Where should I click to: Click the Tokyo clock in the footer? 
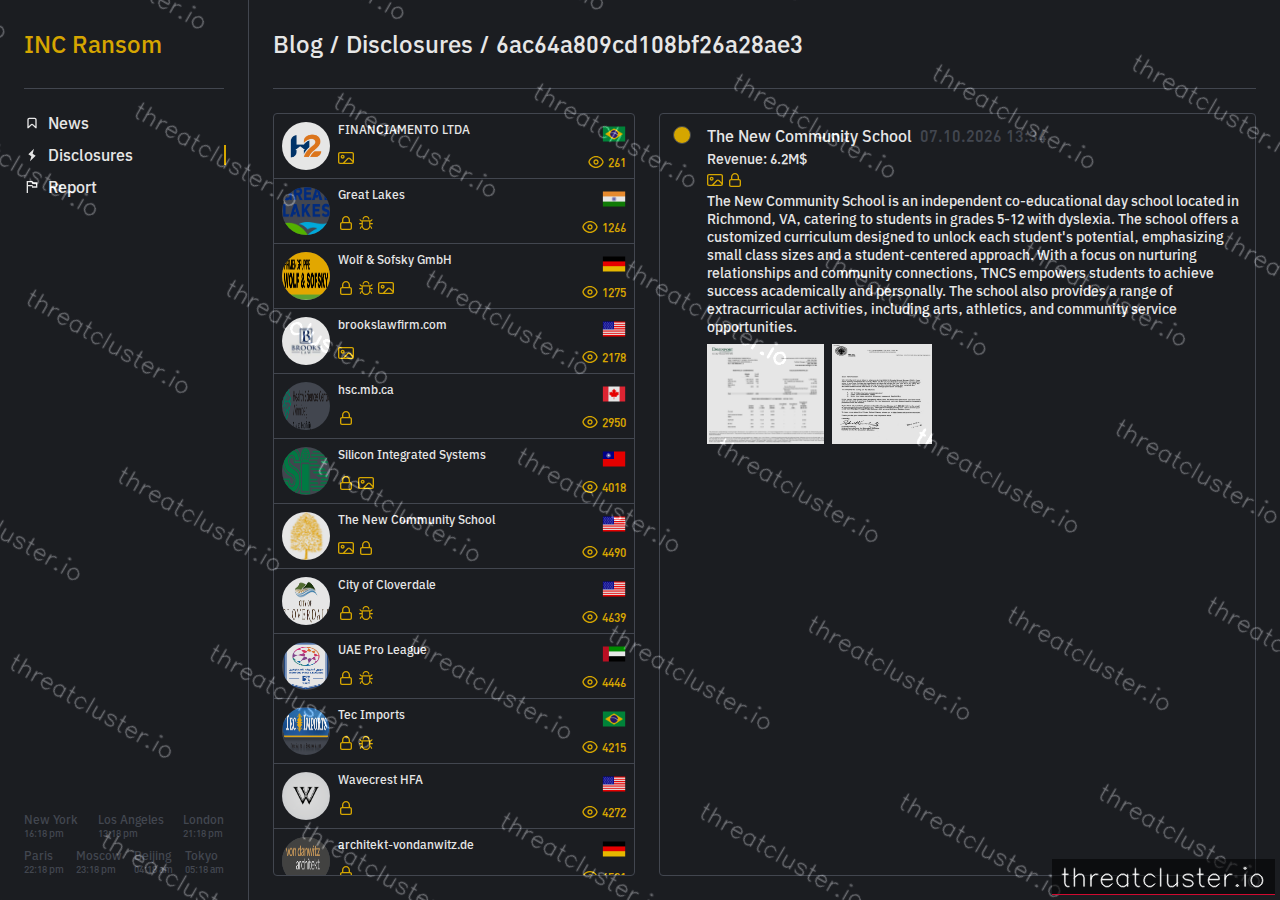click(x=203, y=862)
